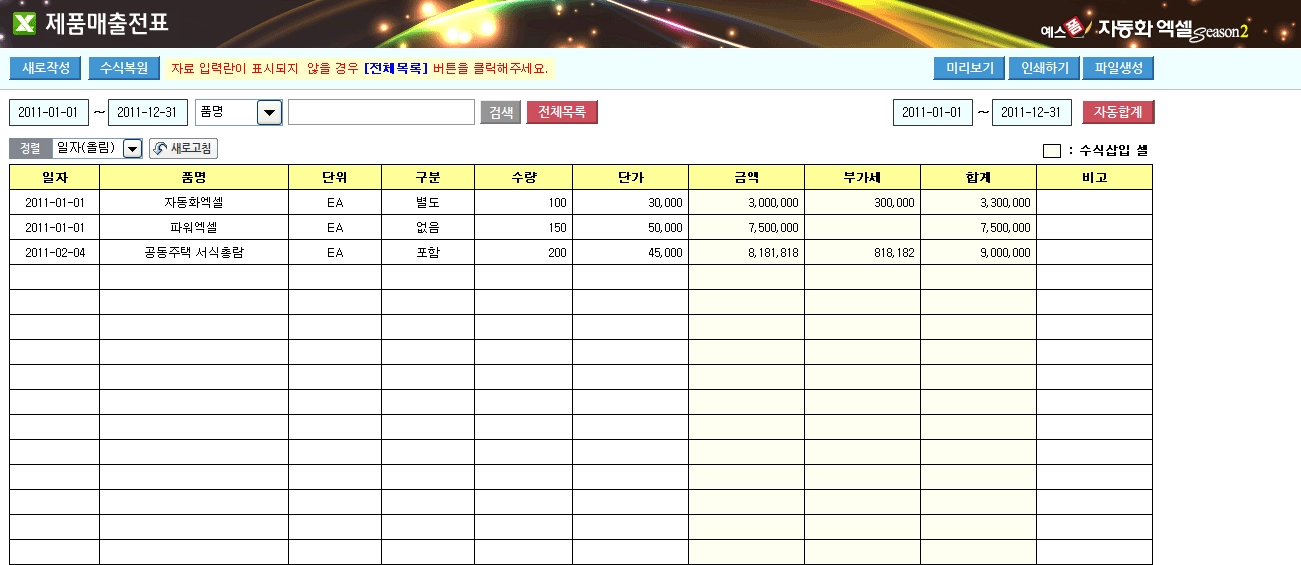Click the 없음 cell in 구분 column
Screen dimensions: 1301x565
tap(428, 227)
